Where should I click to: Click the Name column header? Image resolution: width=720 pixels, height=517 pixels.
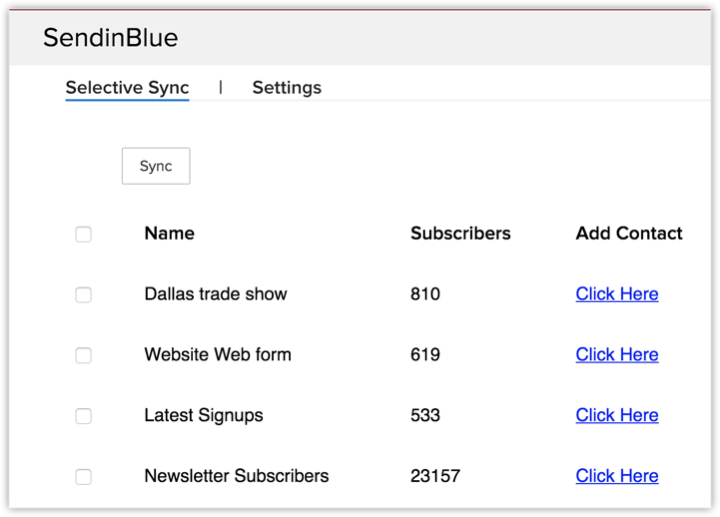click(x=169, y=233)
